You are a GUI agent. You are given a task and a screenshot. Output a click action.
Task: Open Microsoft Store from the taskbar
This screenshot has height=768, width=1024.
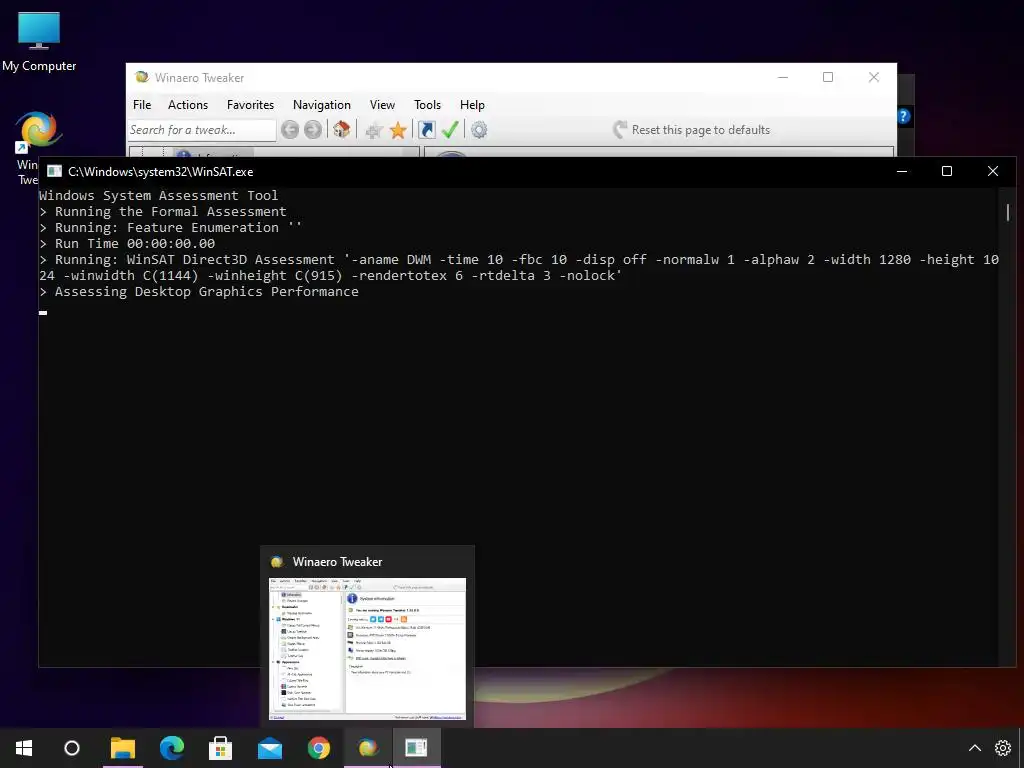click(221, 748)
